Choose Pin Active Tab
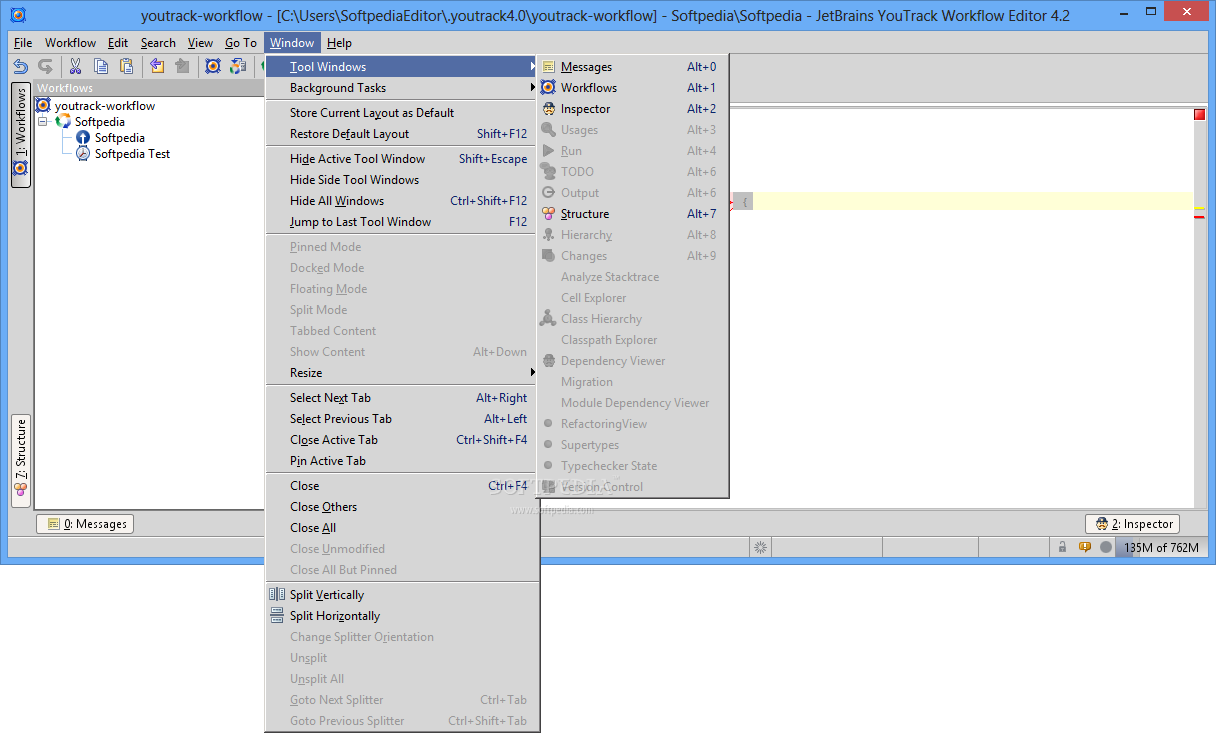1216x733 pixels. point(402,461)
